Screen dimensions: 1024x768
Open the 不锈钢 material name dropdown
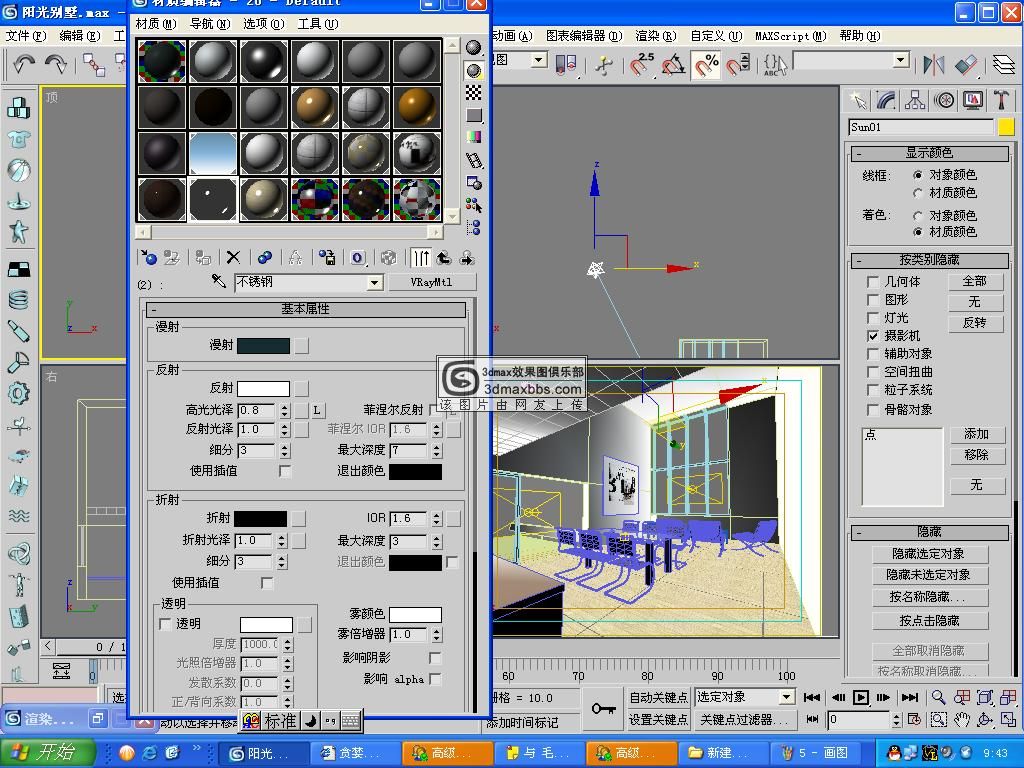(374, 283)
